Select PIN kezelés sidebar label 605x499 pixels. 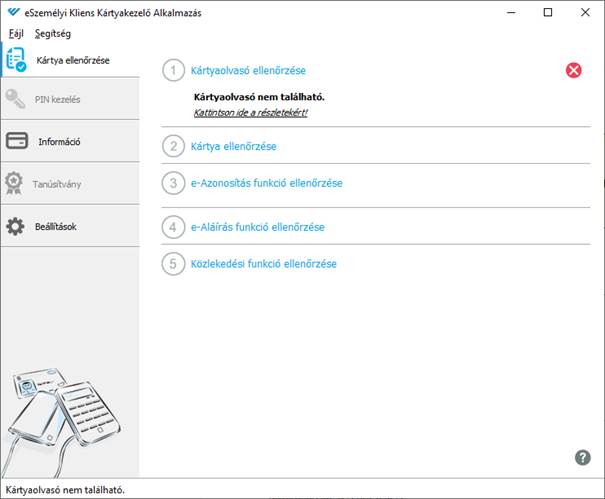click(x=57, y=100)
